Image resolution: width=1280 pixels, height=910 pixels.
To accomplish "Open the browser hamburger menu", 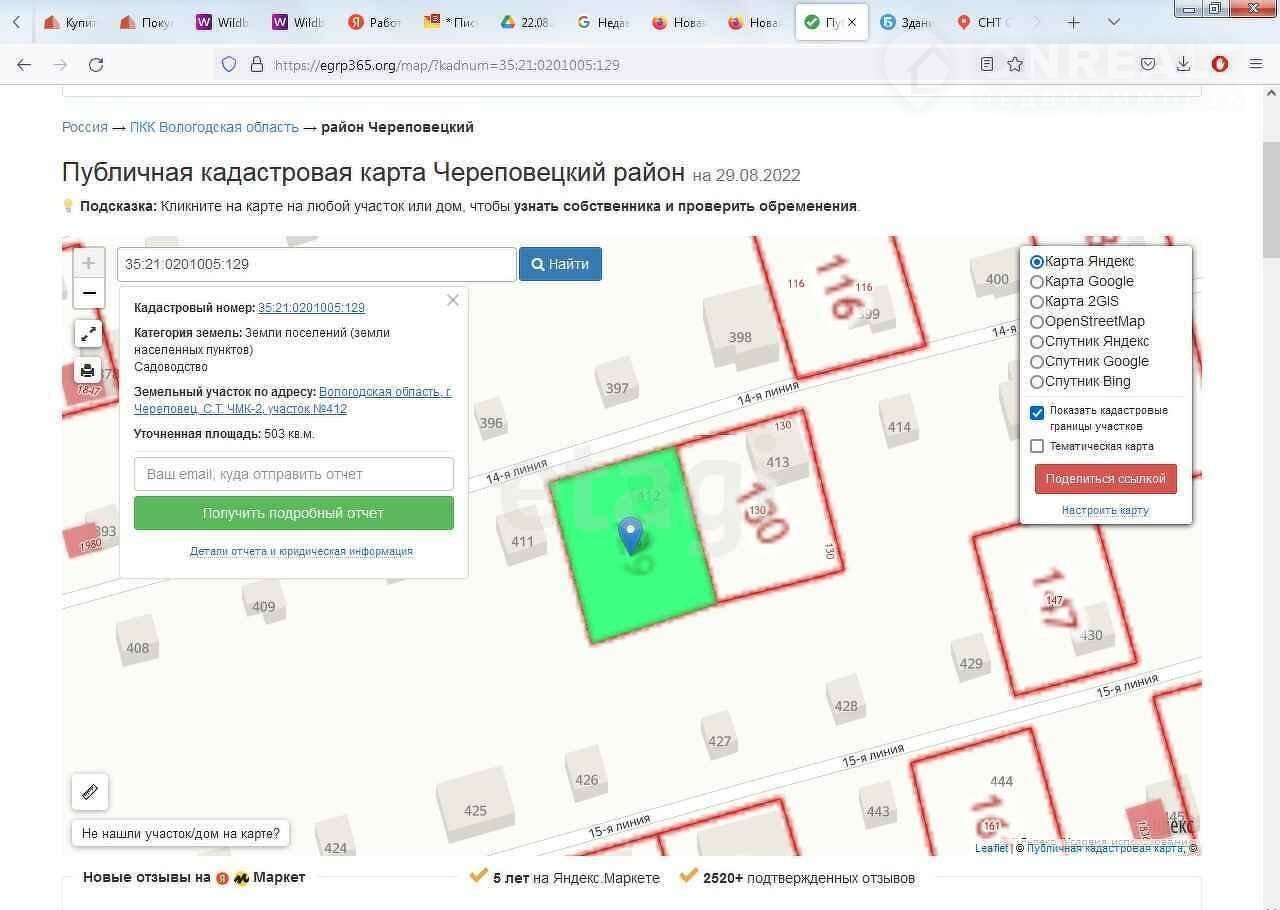I will coord(1256,65).
